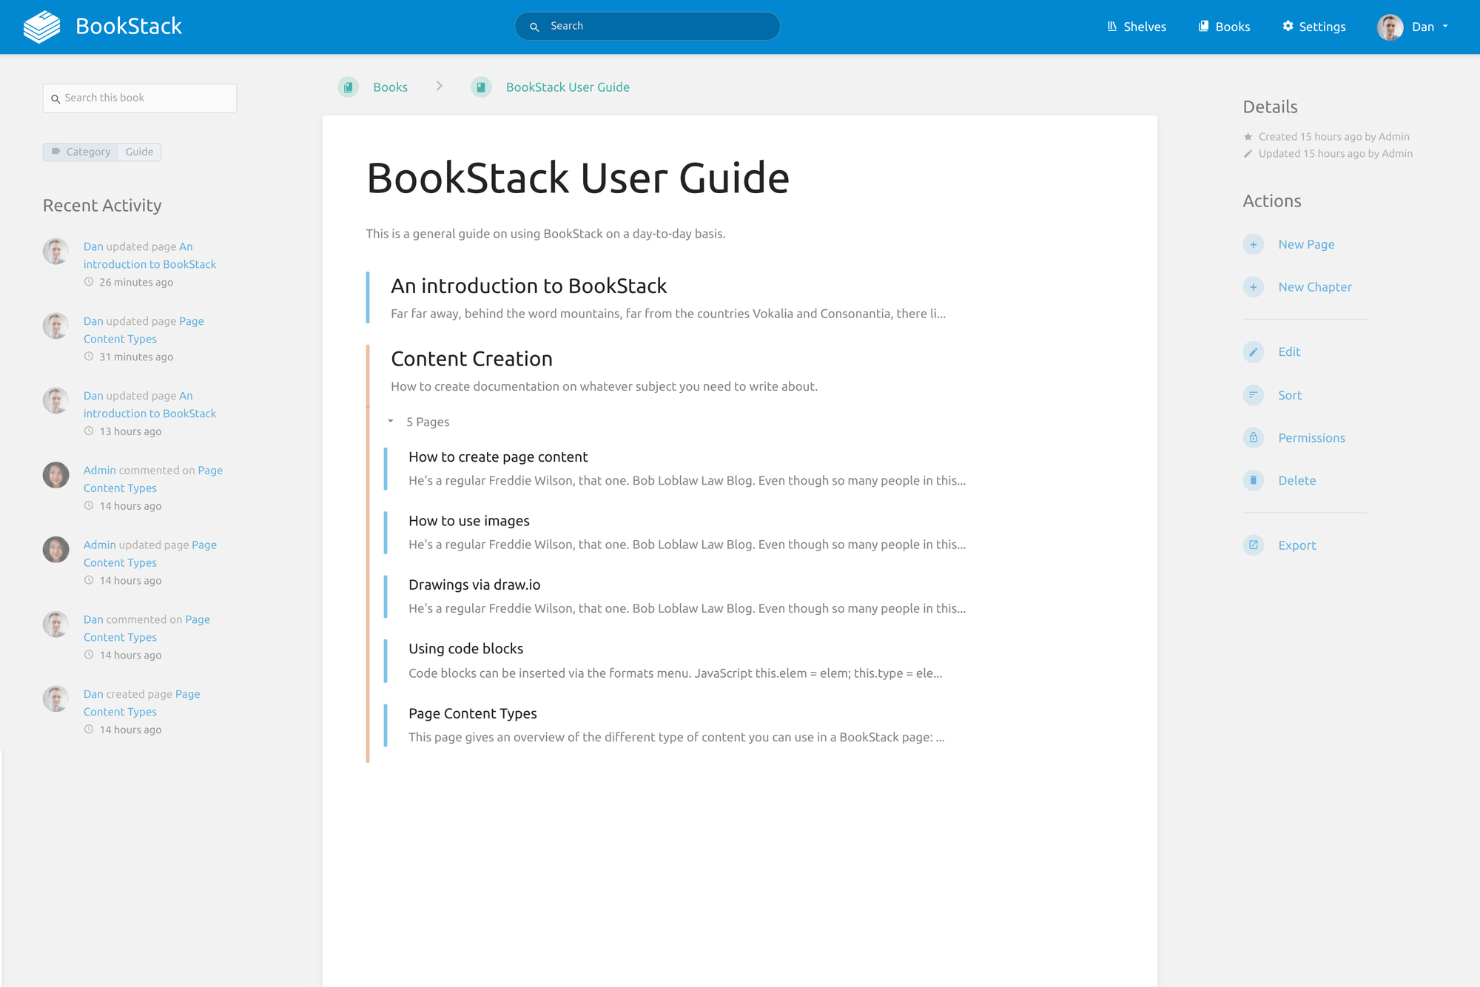This screenshot has height=987, width=1480.
Task: Click the magnifier icon in the top search bar
Action: tap(536, 26)
